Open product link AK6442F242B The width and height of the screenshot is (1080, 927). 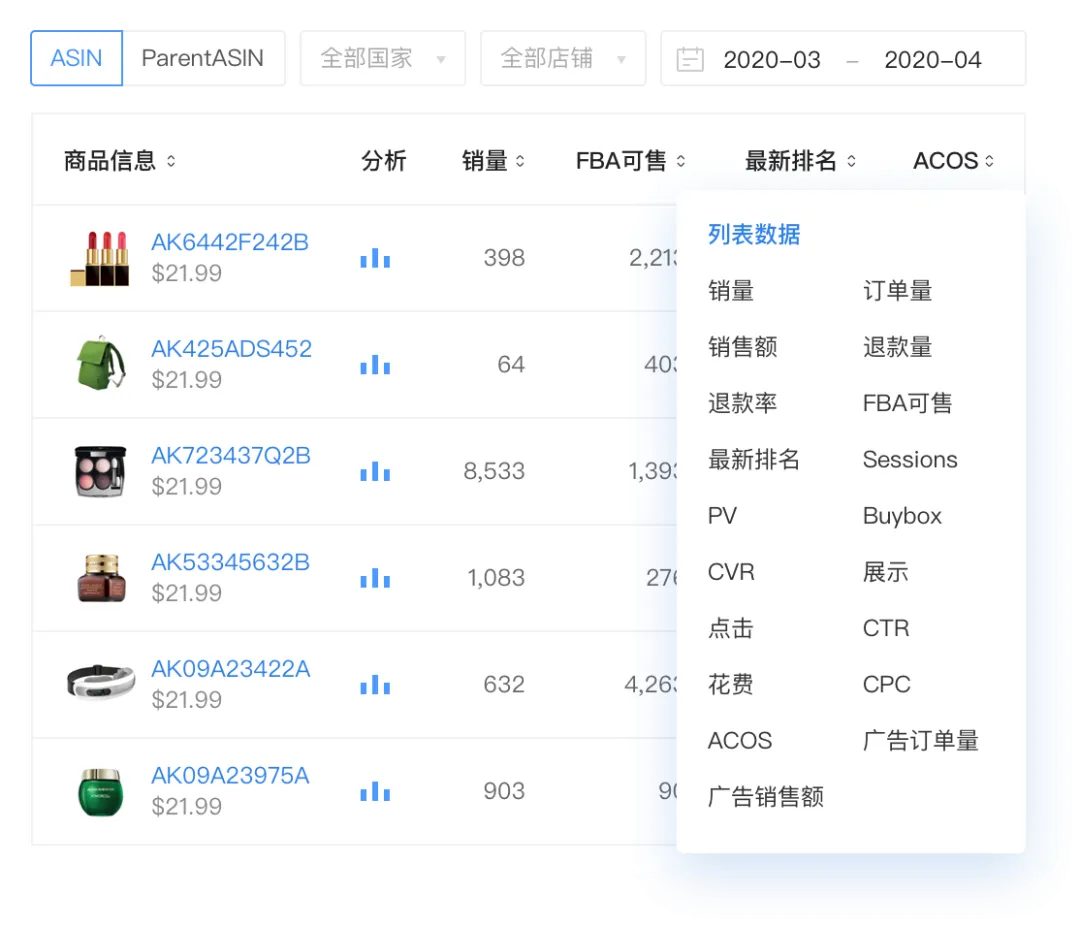[x=230, y=242]
